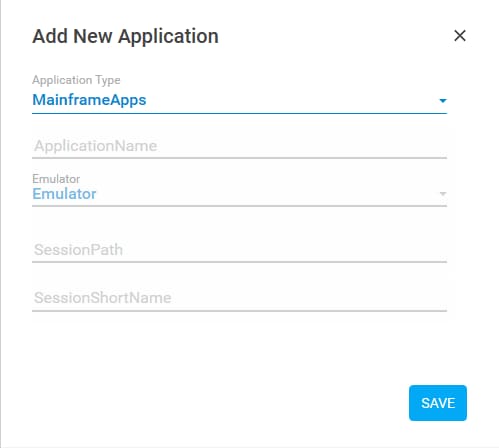
Task: Click the small gray Emulator label
Action: 56,179
